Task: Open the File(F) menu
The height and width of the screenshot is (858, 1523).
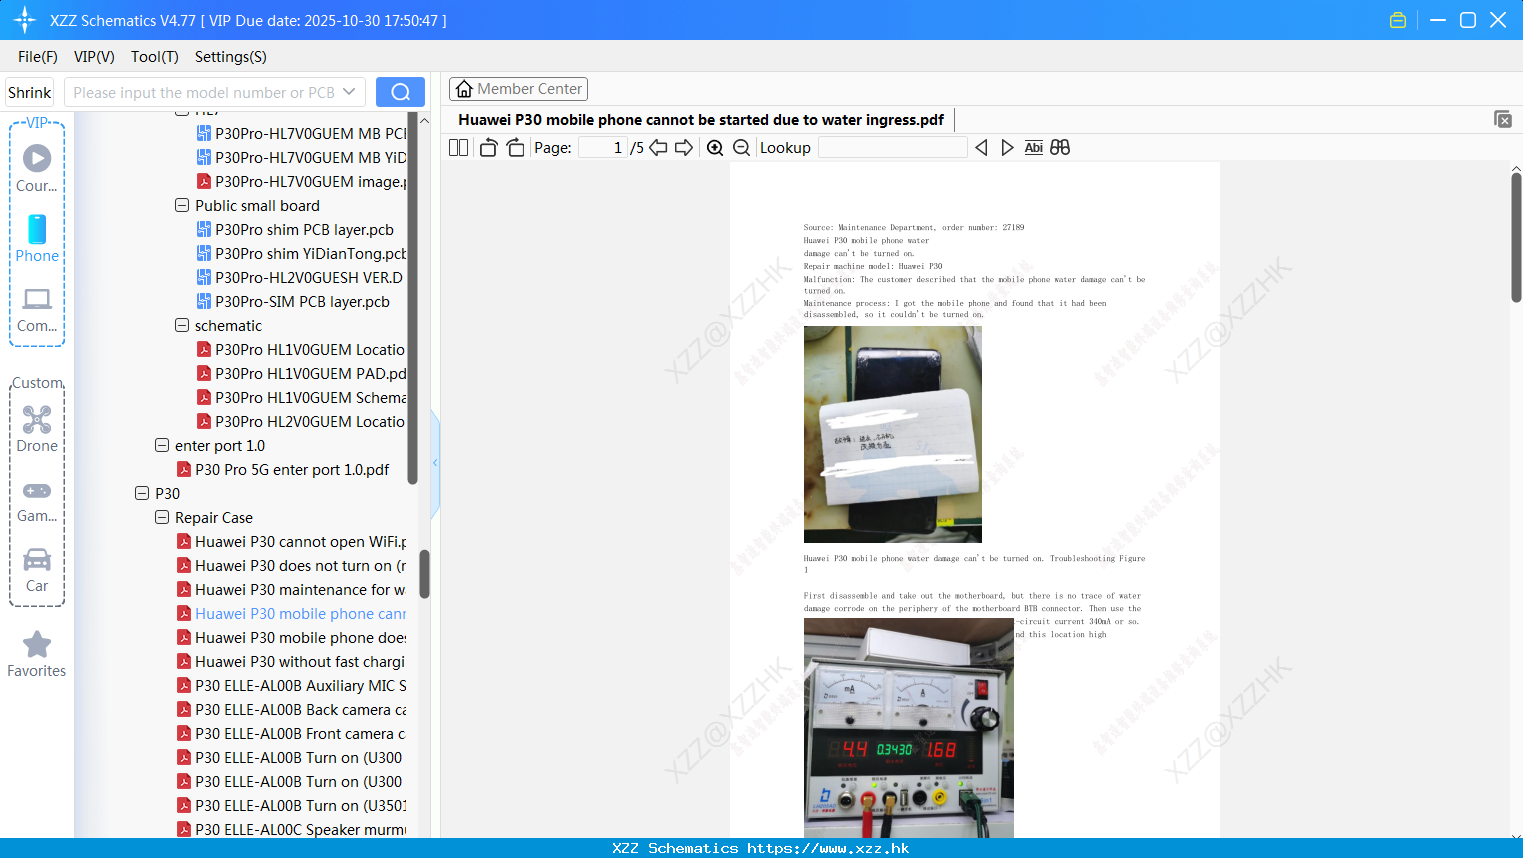Action: tap(38, 57)
